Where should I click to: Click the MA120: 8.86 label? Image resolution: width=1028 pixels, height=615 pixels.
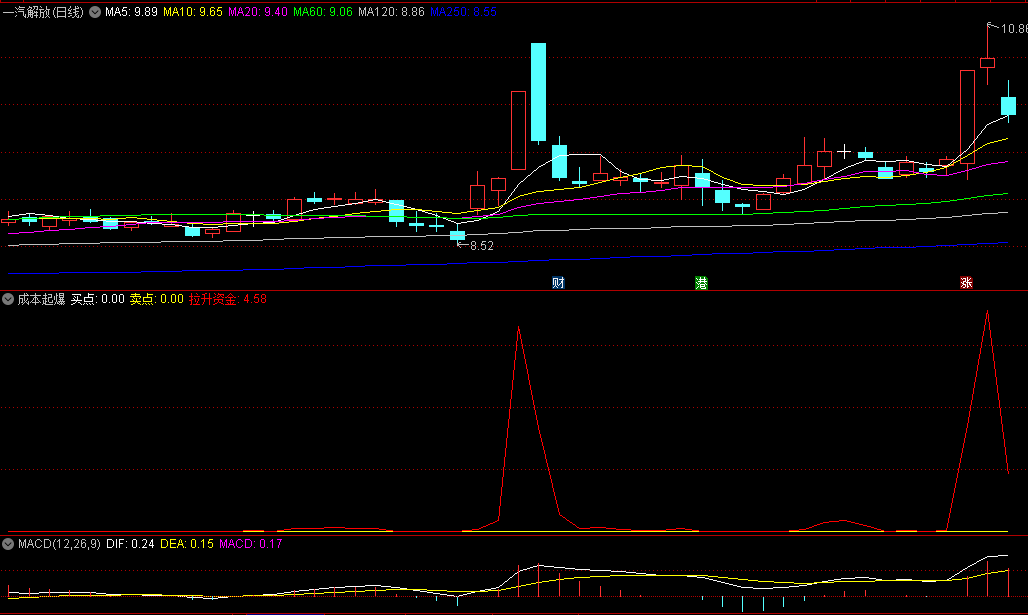391,12
